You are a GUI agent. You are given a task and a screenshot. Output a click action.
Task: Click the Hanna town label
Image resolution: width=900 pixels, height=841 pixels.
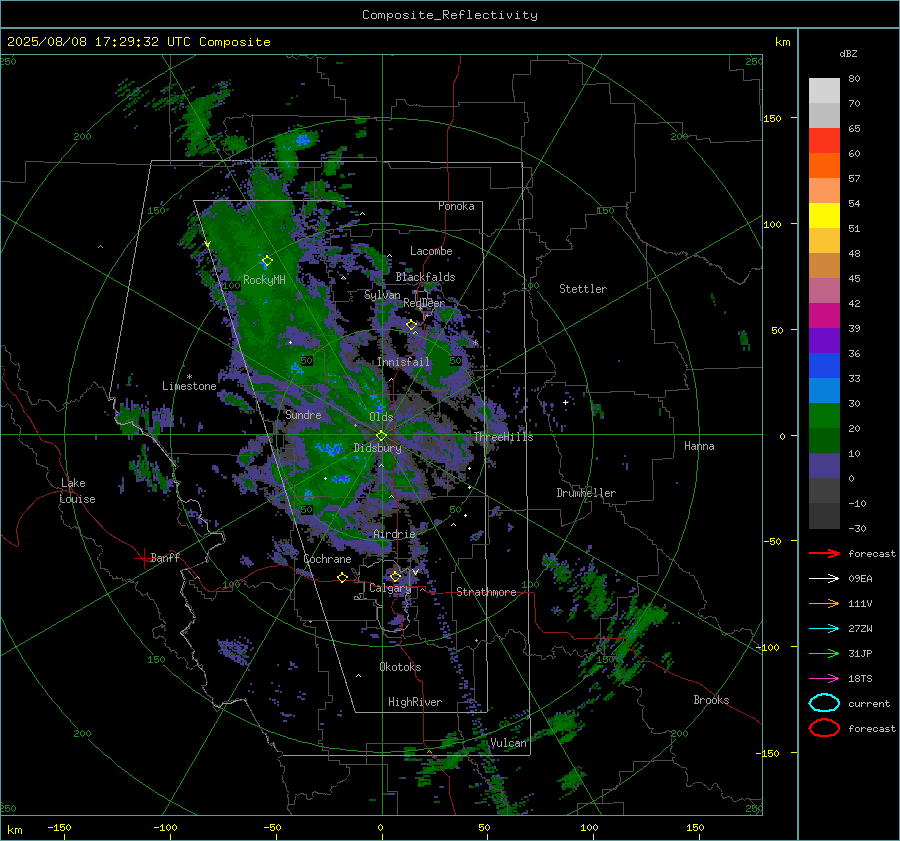click(x=699, y=446)
